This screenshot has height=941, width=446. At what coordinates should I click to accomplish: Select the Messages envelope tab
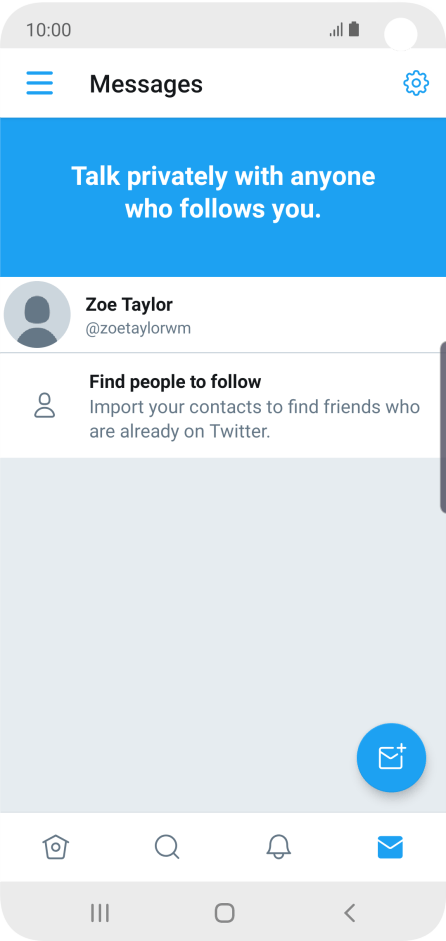tap(390, 847)
